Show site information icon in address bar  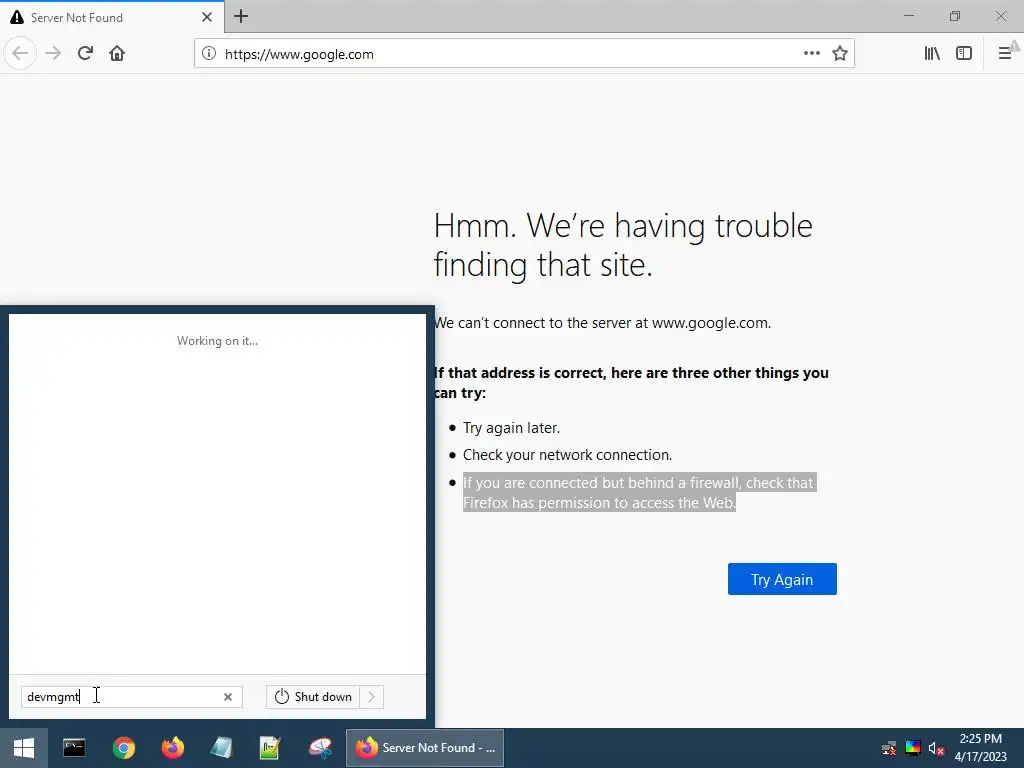point(208,54)
